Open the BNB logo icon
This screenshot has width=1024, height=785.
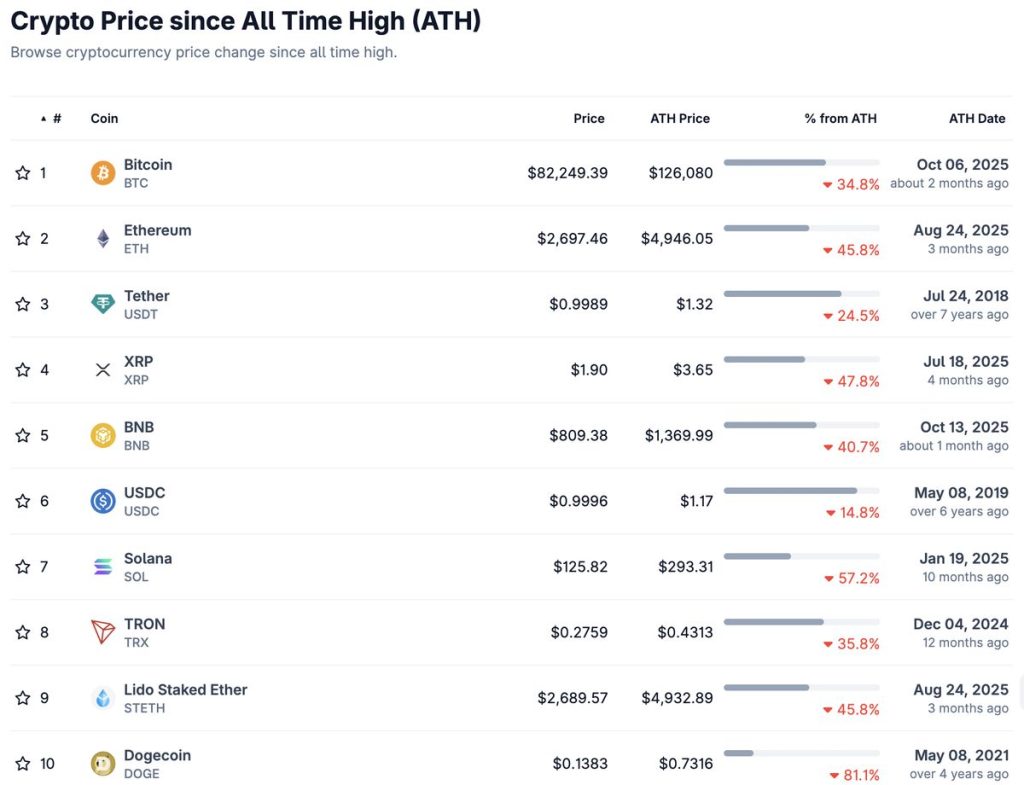tap(101, 435)
